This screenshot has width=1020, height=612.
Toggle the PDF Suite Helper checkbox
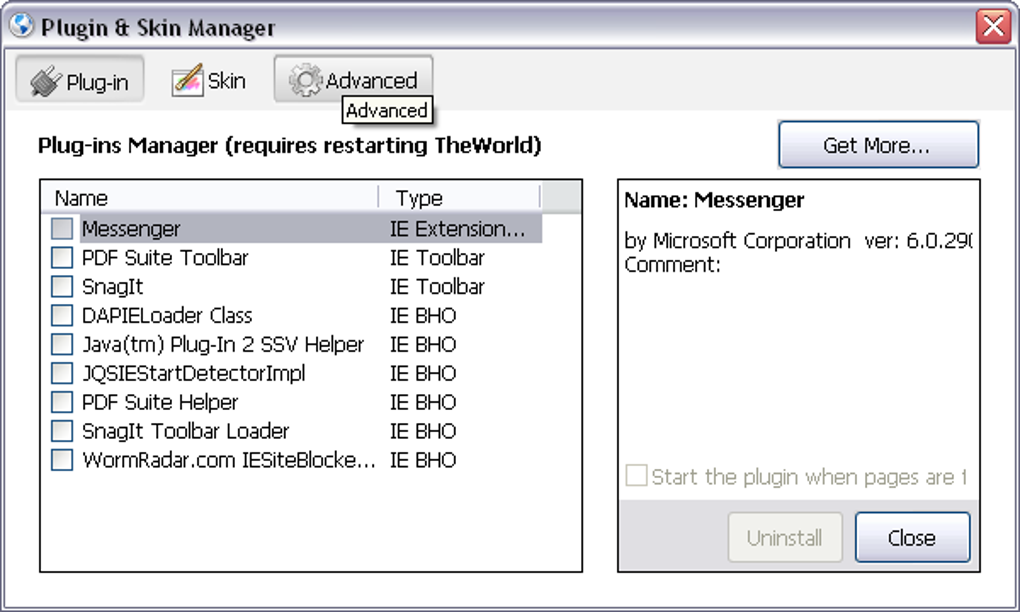(62, 401)
